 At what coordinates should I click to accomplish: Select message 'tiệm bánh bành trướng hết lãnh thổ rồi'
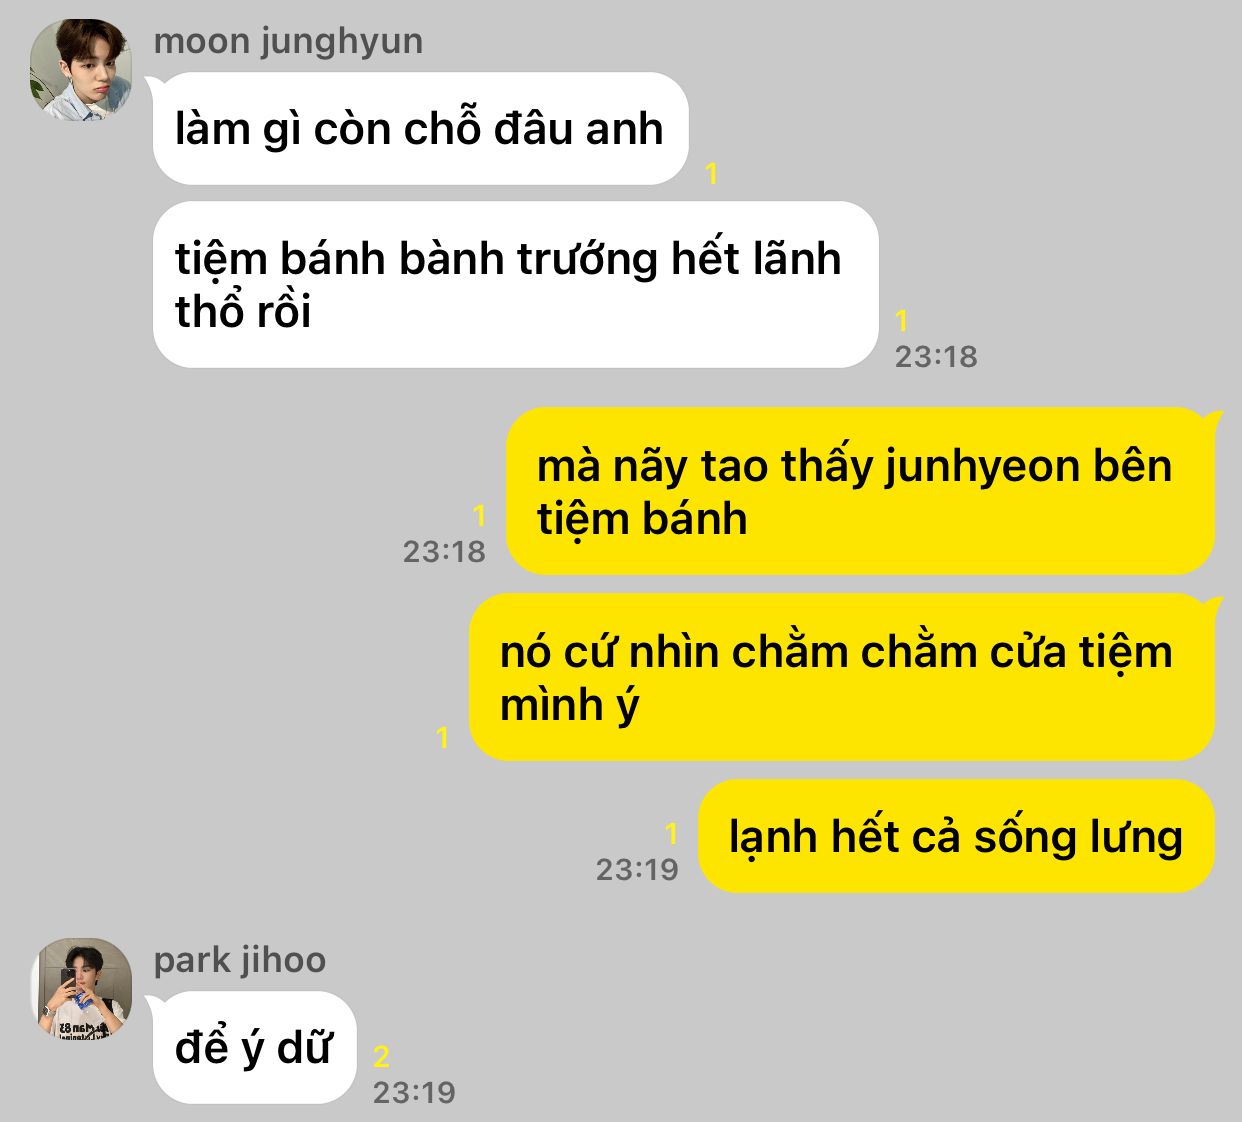515,285
